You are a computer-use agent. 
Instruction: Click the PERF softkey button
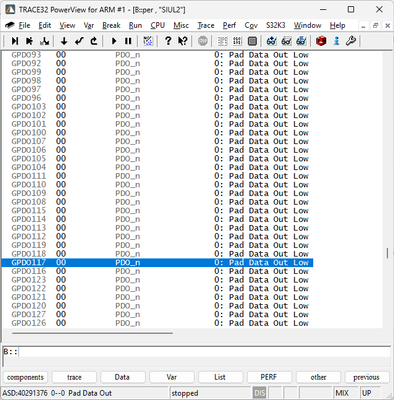(x=269, y=377)
